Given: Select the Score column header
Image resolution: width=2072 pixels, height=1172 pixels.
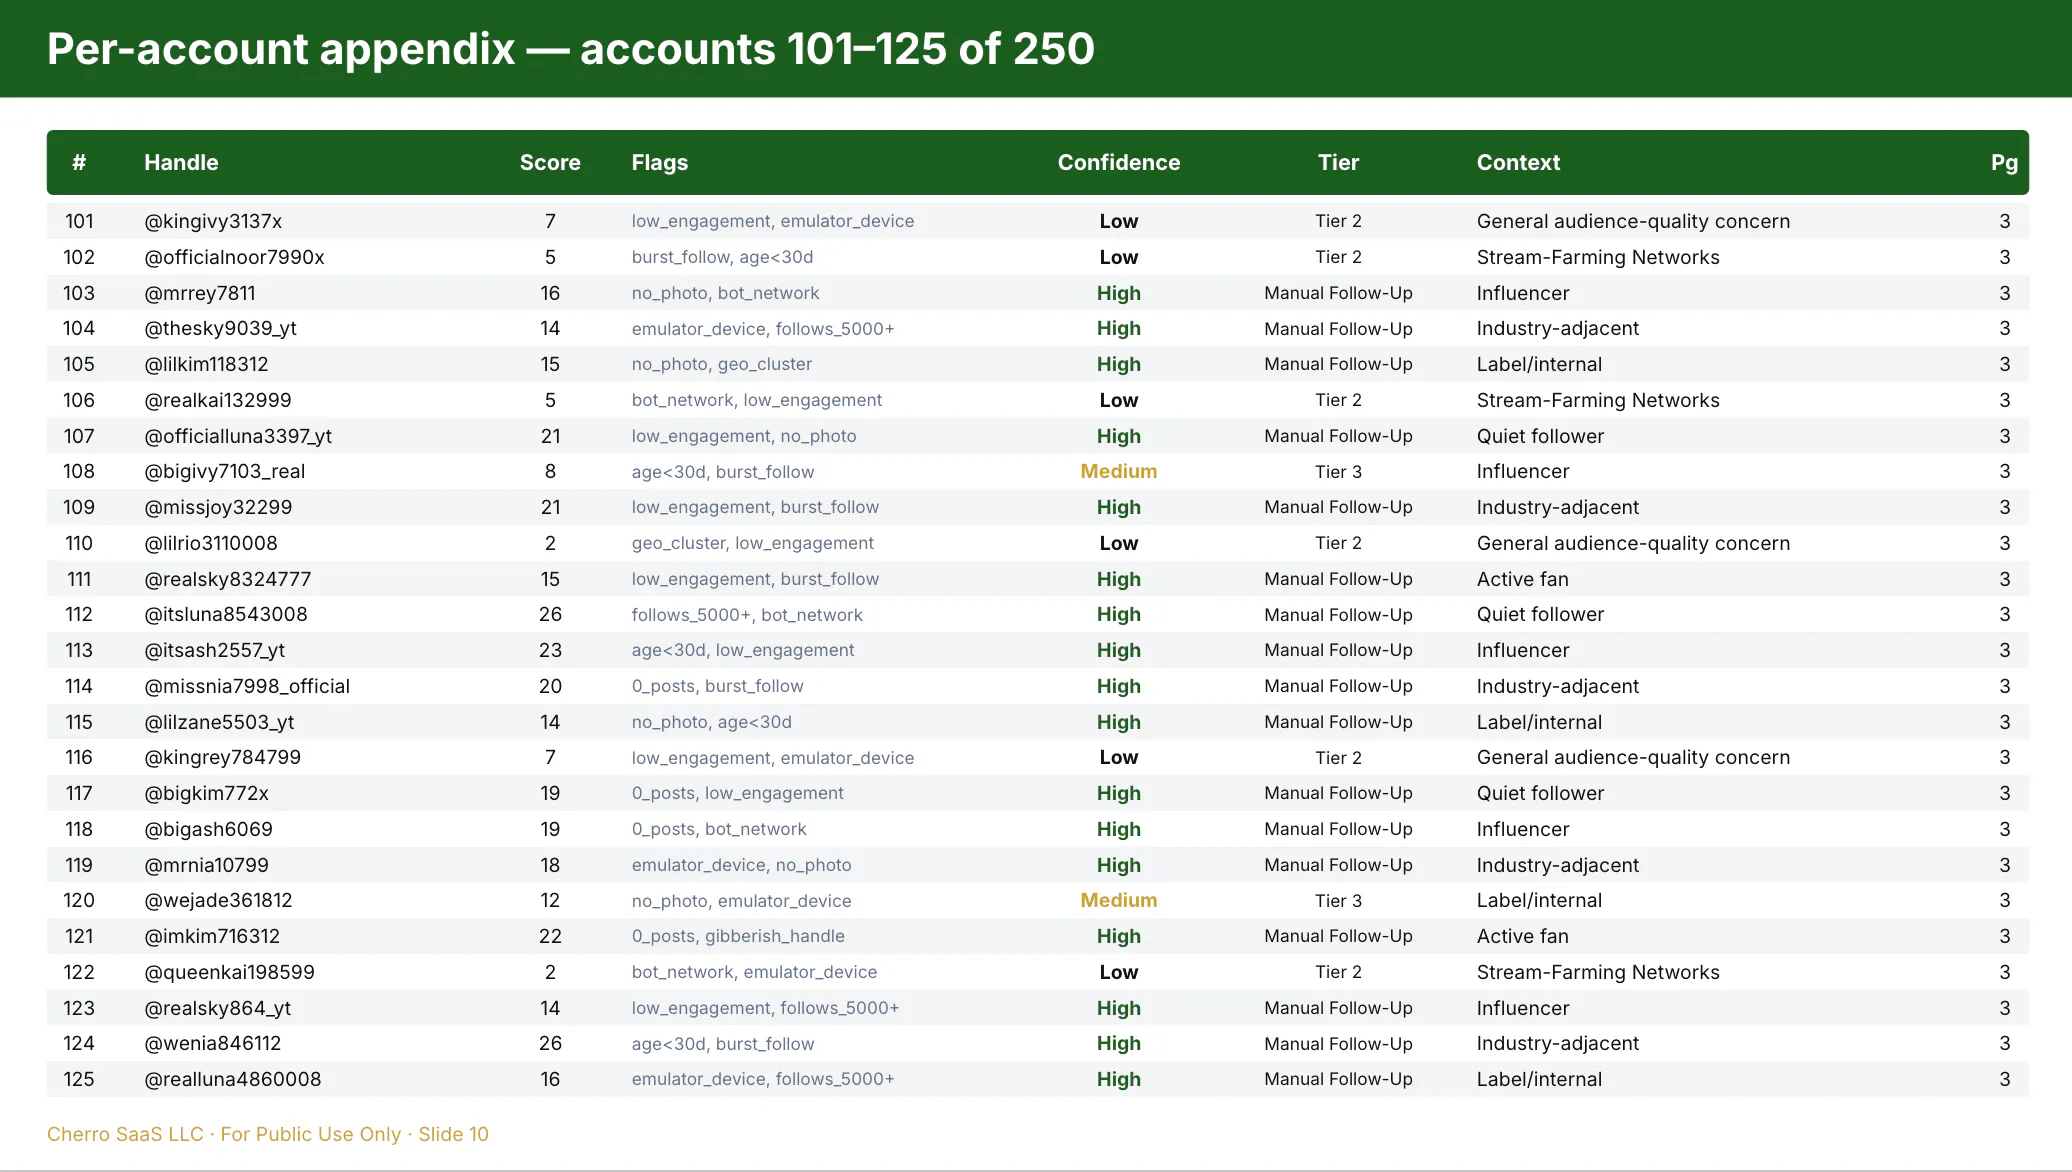Looking at the screenshot, I should pyautogui.click(x=550, y=162).
